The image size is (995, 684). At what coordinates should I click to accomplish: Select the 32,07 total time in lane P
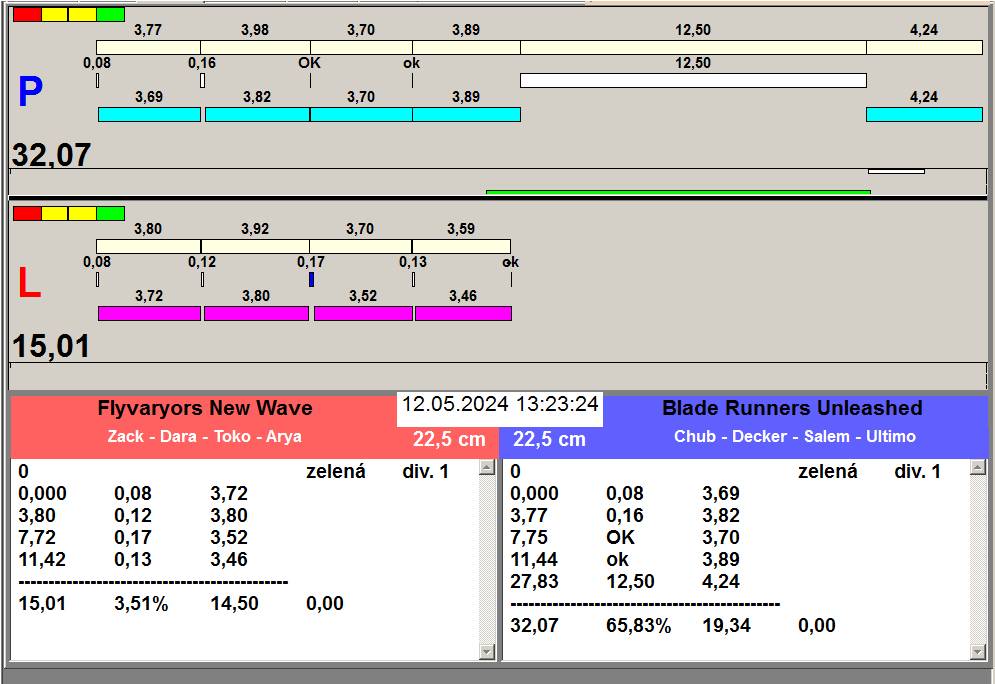tap(52, 155)
